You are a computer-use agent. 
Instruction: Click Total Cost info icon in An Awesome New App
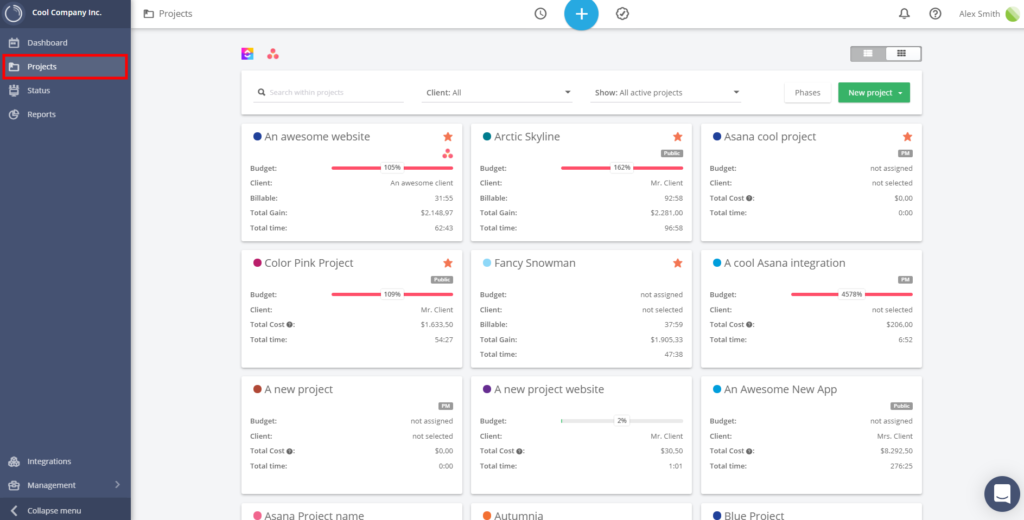tap(749, 451)
